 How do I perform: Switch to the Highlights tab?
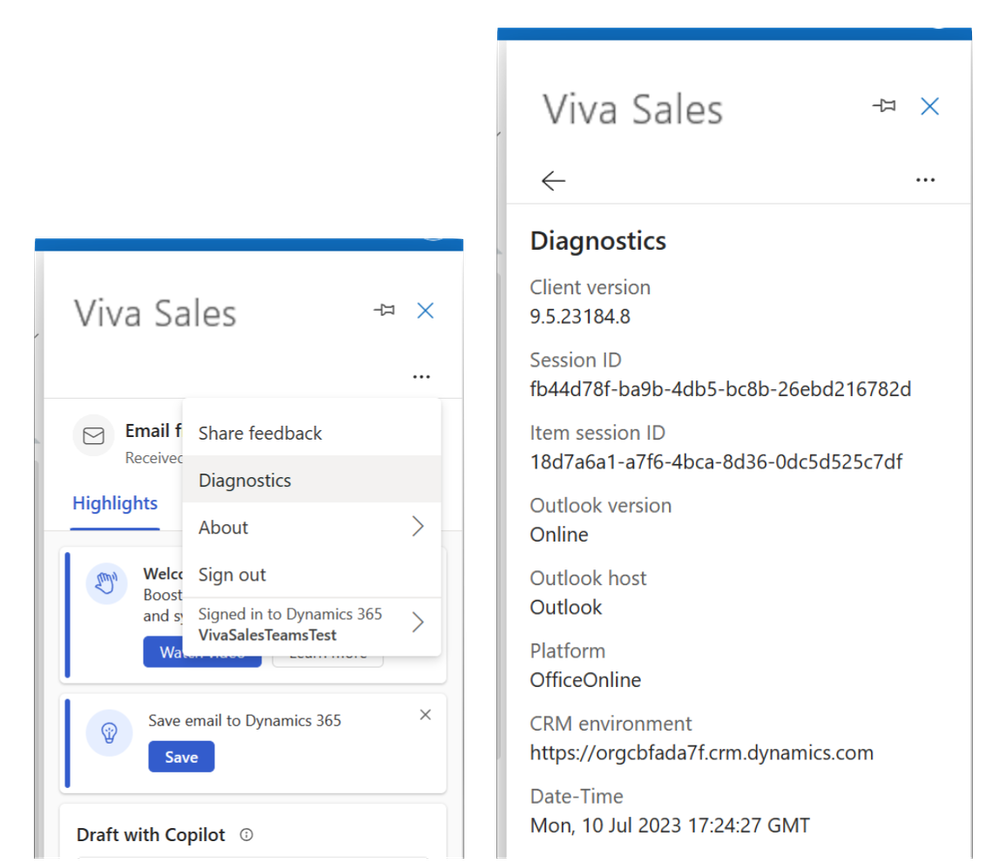pyautogui.click(x=115, y=503)
